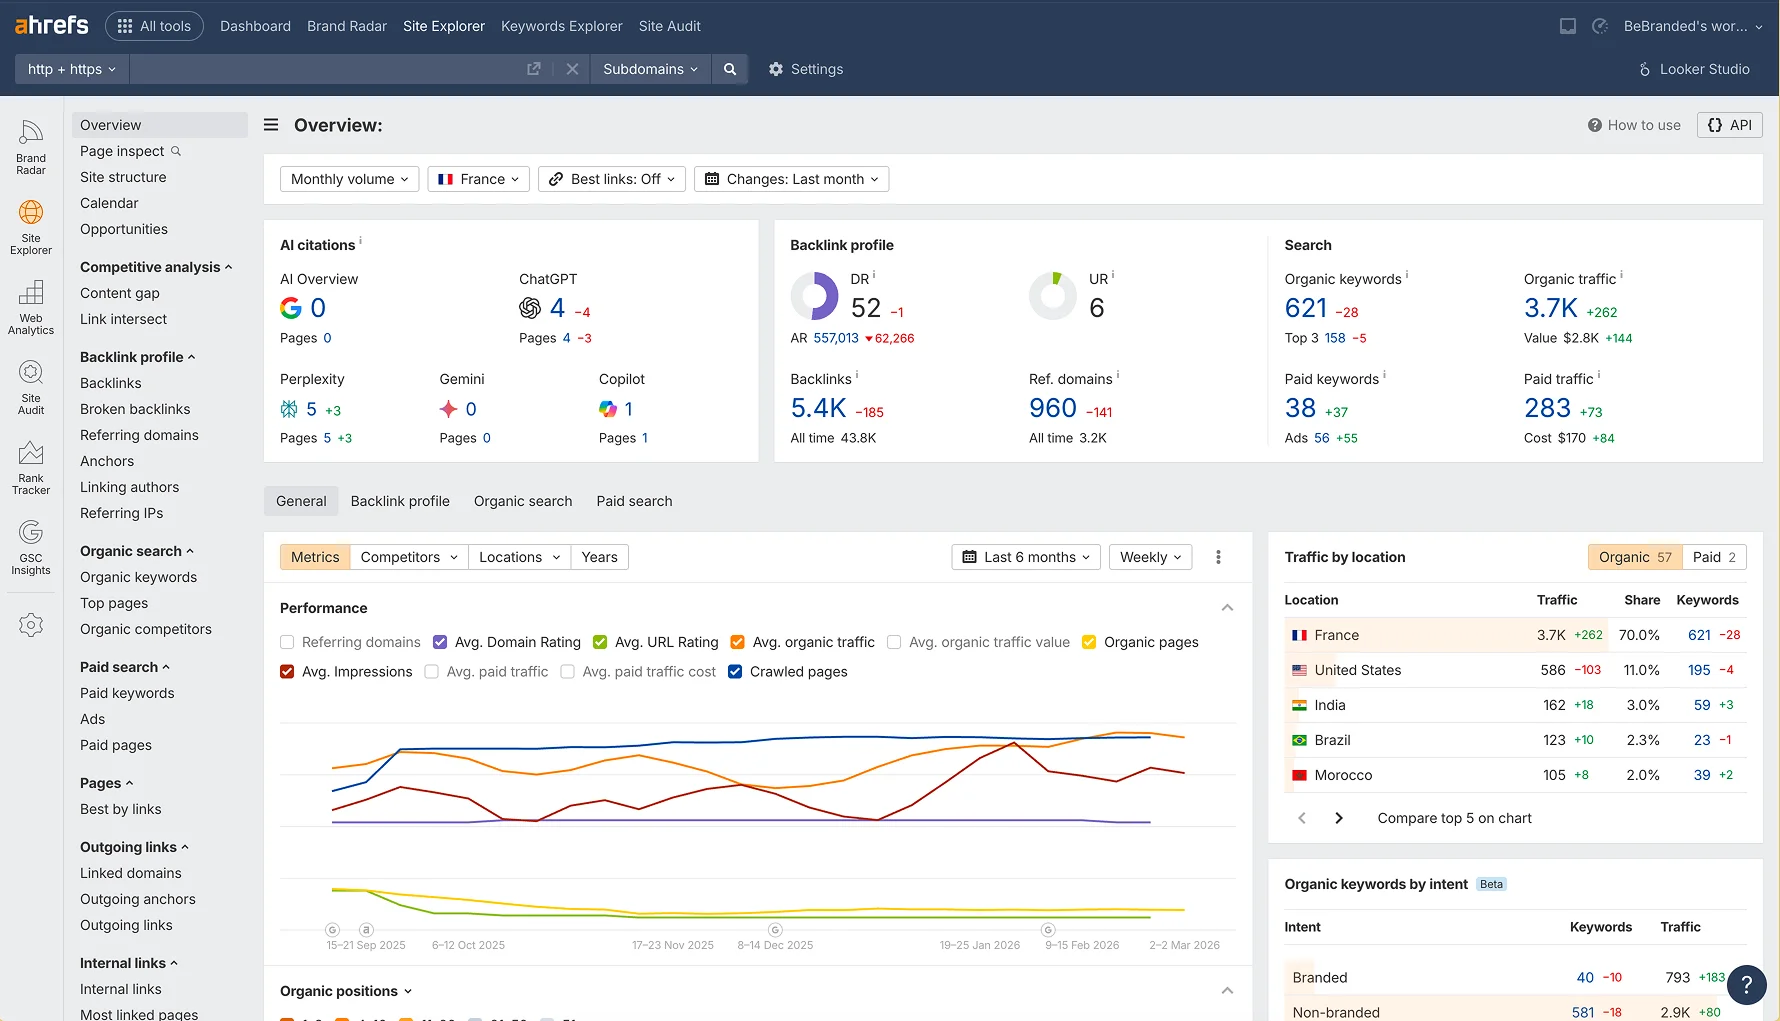The width and height of the screenshot is (1780, 1021).
Task: Click the header icon beside BeBranded's workspace
Action: 1600,26
